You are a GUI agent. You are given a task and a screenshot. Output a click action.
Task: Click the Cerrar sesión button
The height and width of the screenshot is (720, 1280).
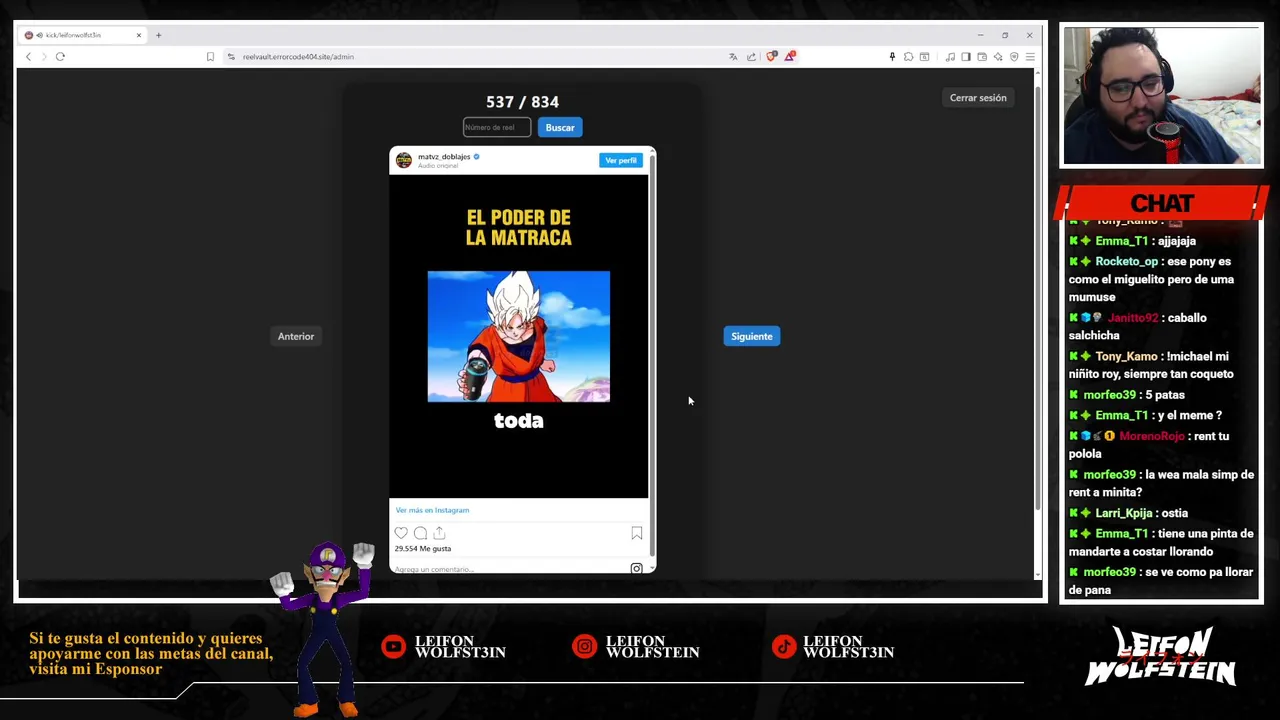978,98
